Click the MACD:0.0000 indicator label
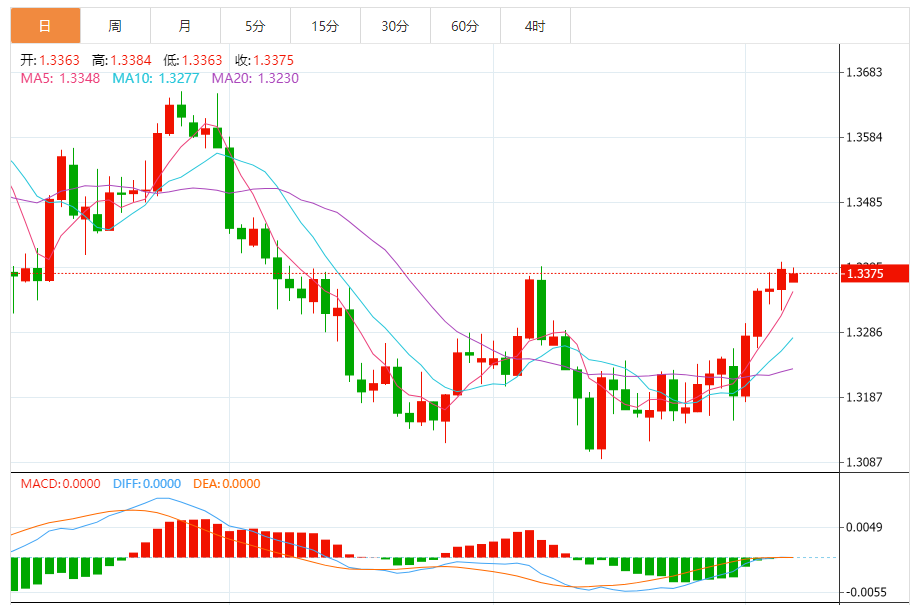 (x=60, y=484)
